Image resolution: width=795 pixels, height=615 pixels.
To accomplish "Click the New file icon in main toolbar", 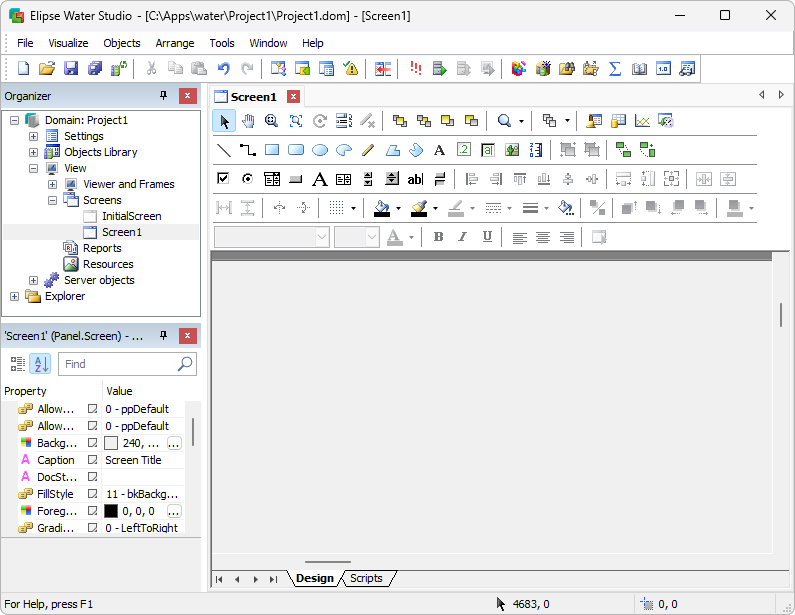I will pyautogui.click(x=23, y=68).
